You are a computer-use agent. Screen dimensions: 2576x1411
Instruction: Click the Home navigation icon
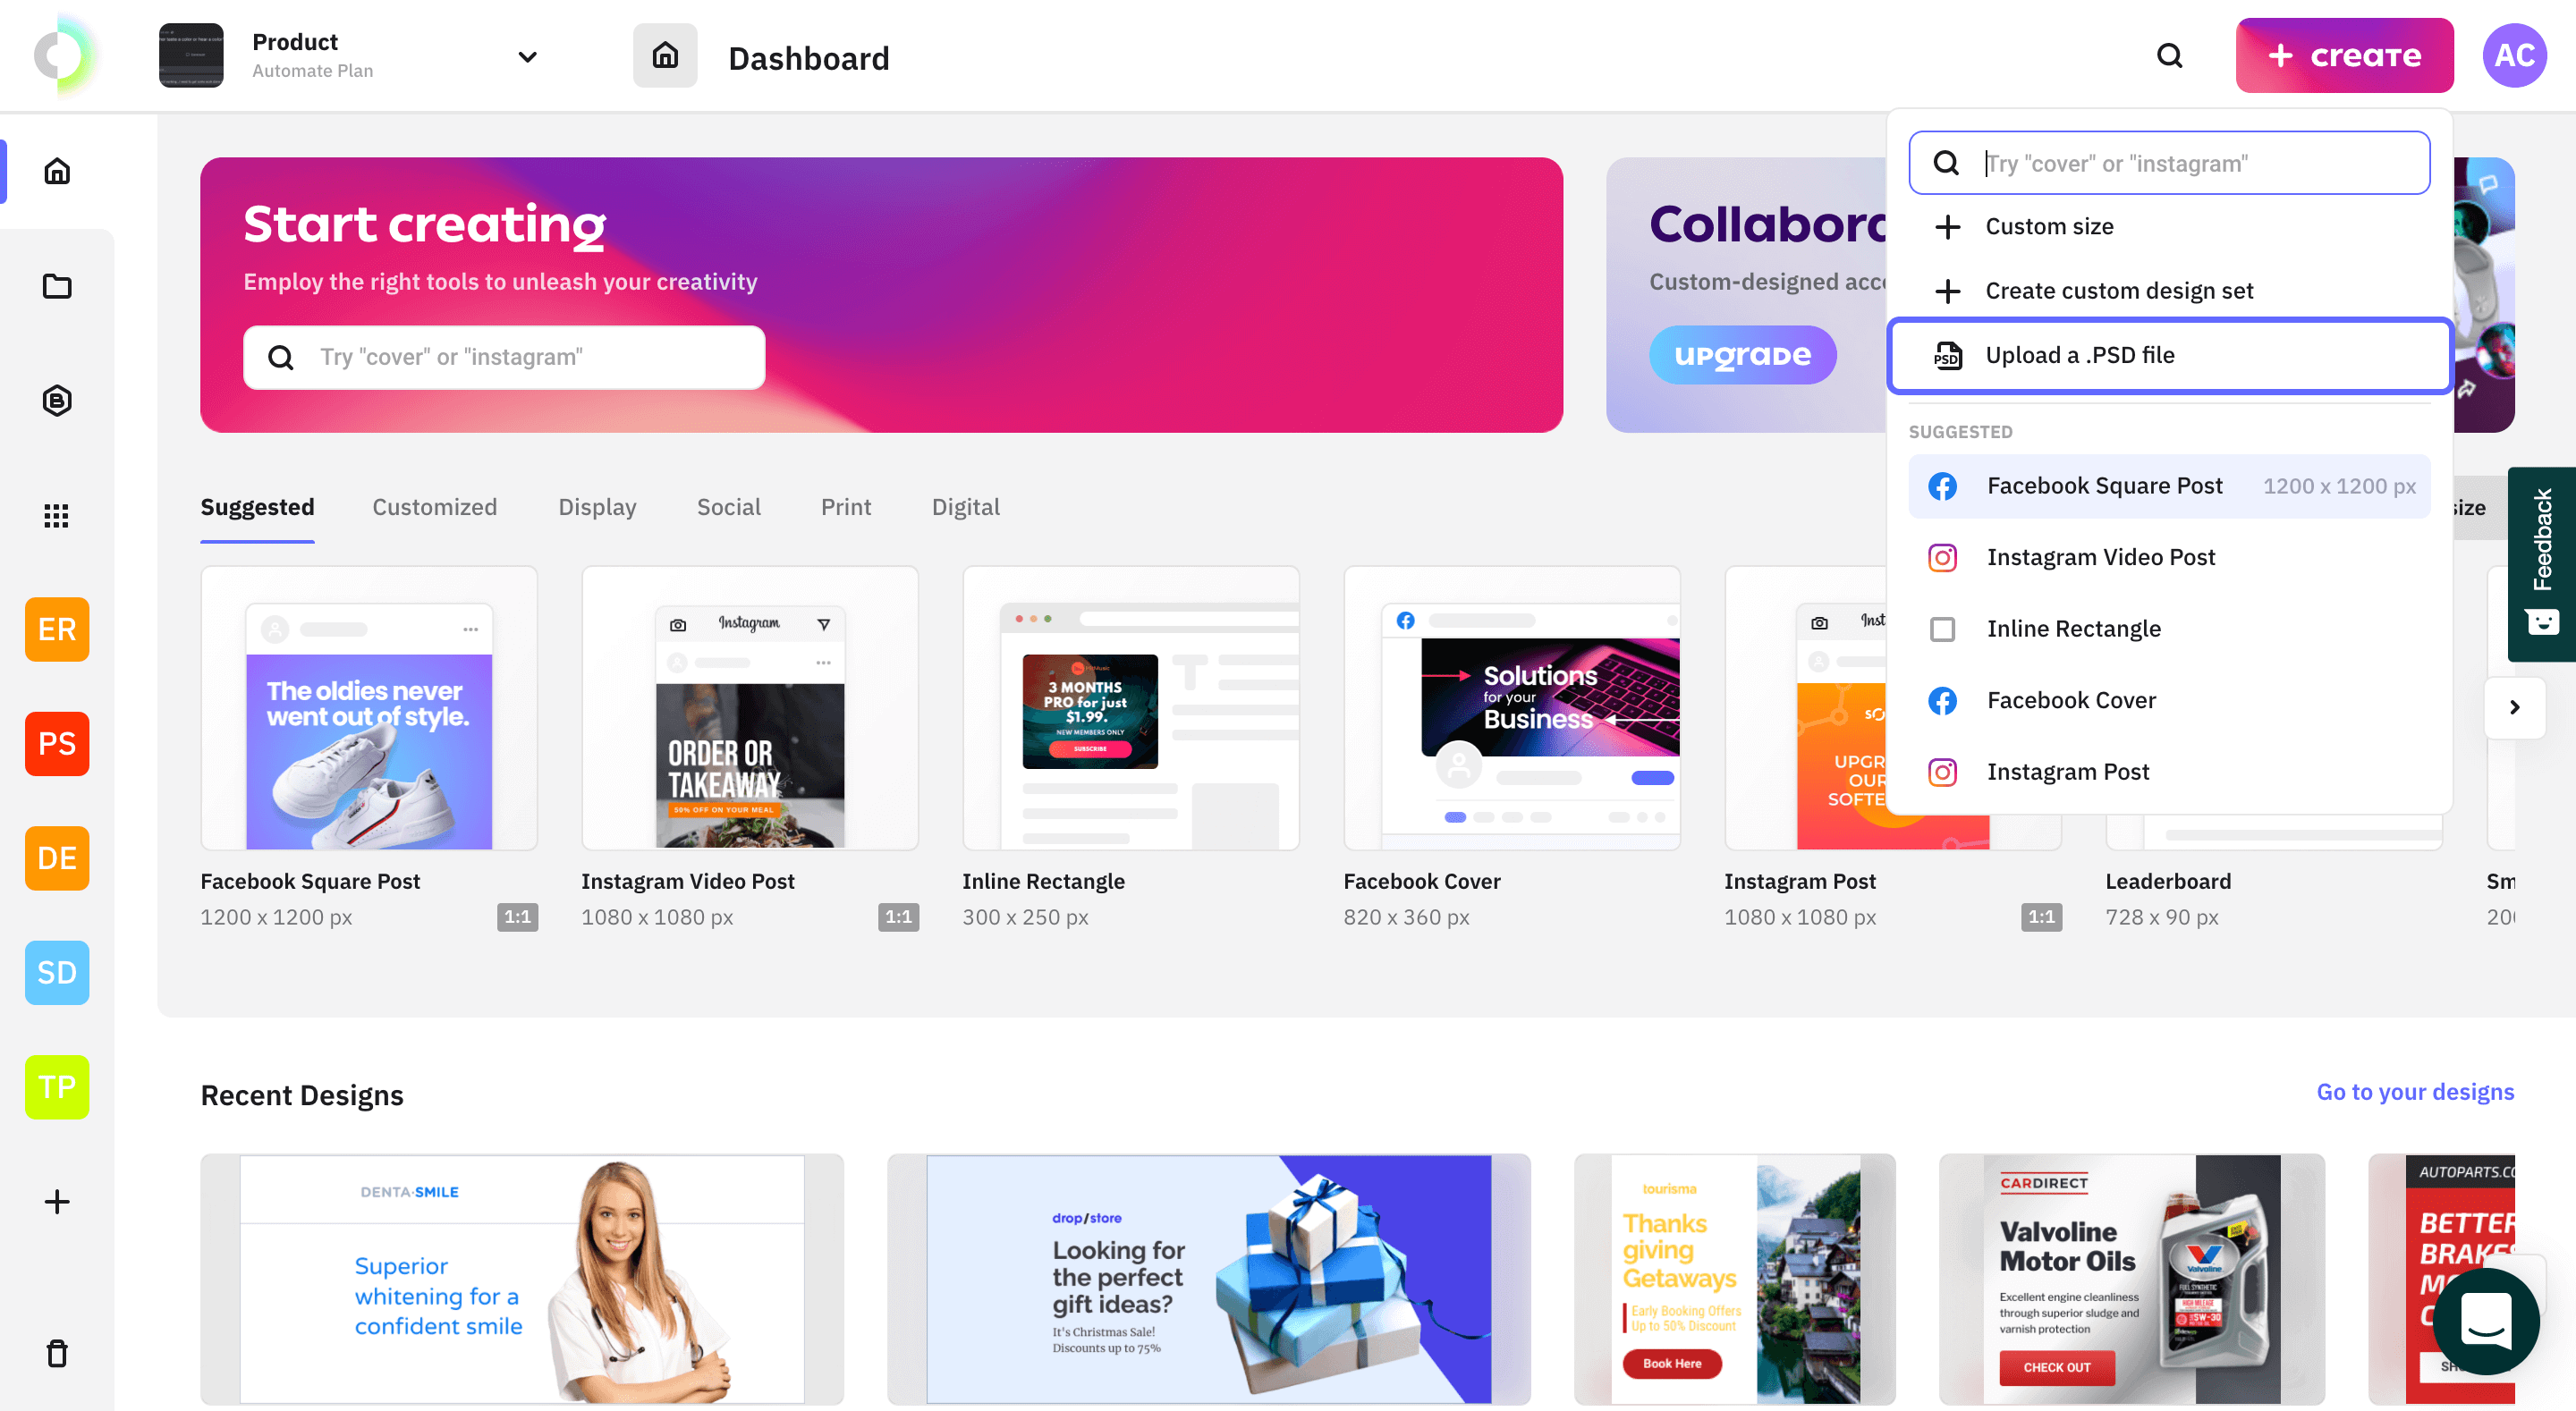(57, 170)
